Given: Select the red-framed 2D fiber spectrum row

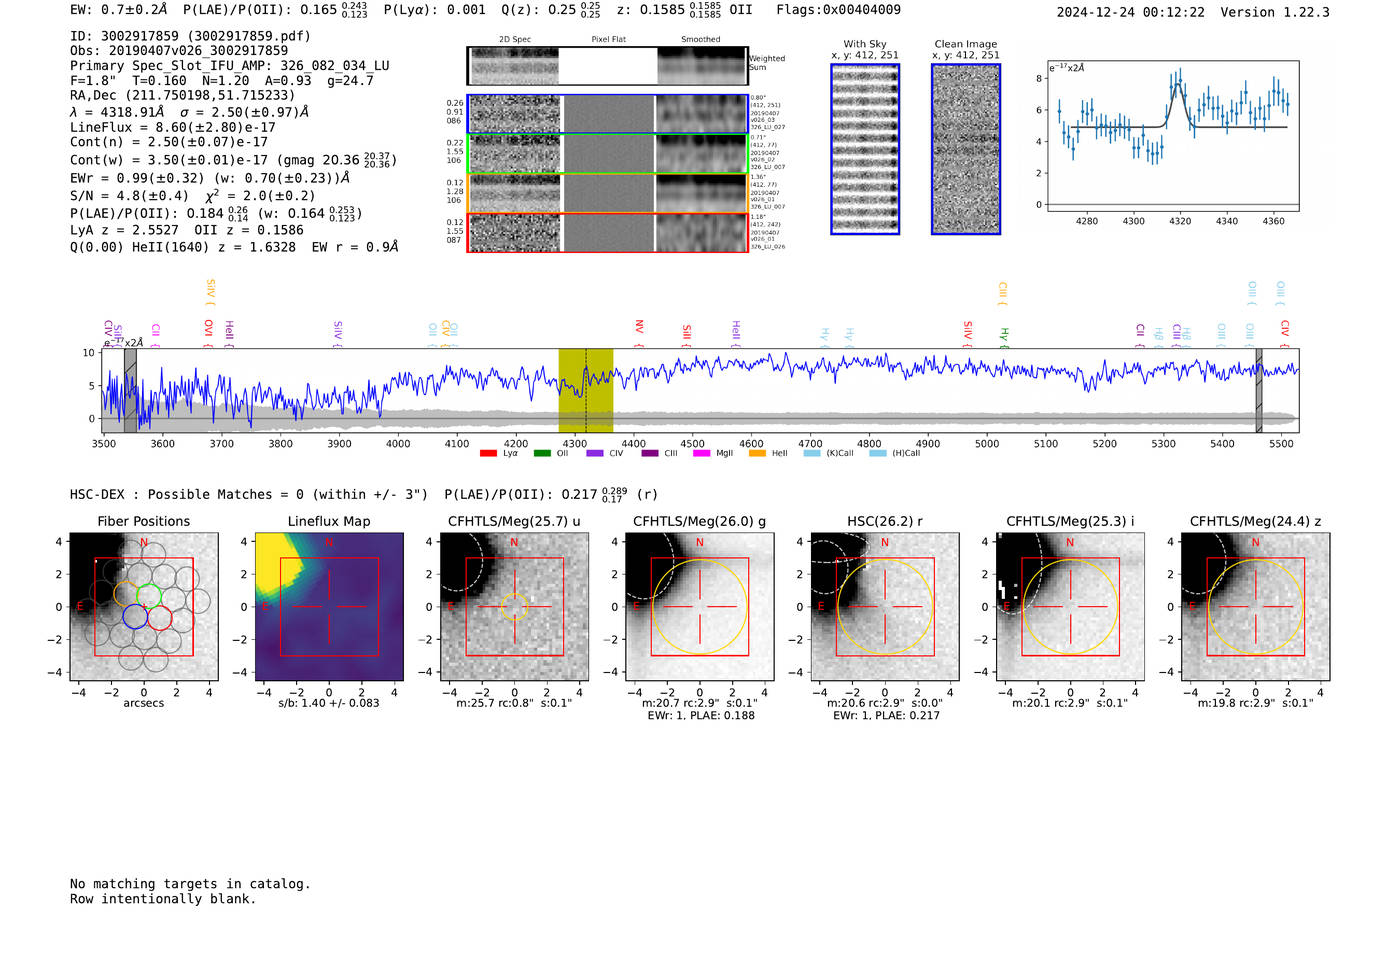Looking at the screenshot, I should [608, 232].
